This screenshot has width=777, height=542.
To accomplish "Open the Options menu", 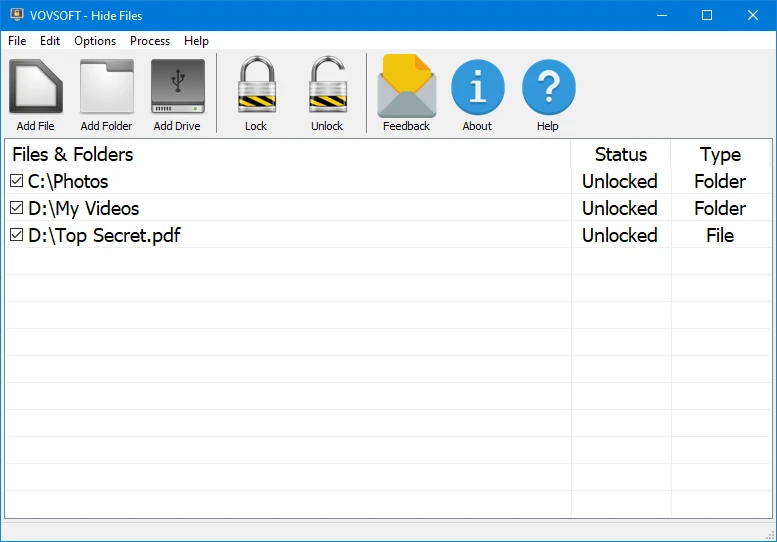I will (x=95, y=41).
